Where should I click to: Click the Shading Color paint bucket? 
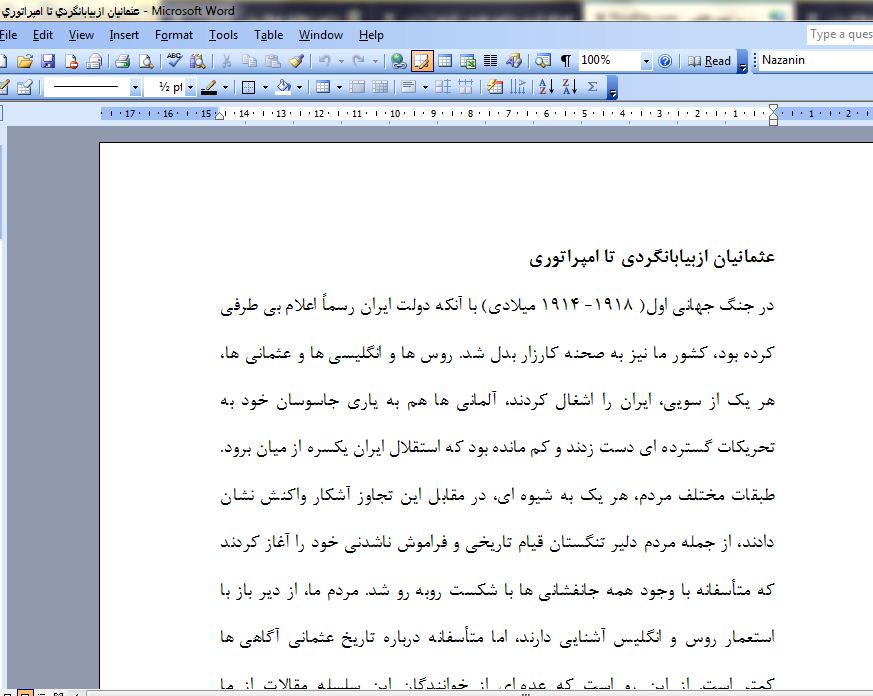click(x=283, y=87)
